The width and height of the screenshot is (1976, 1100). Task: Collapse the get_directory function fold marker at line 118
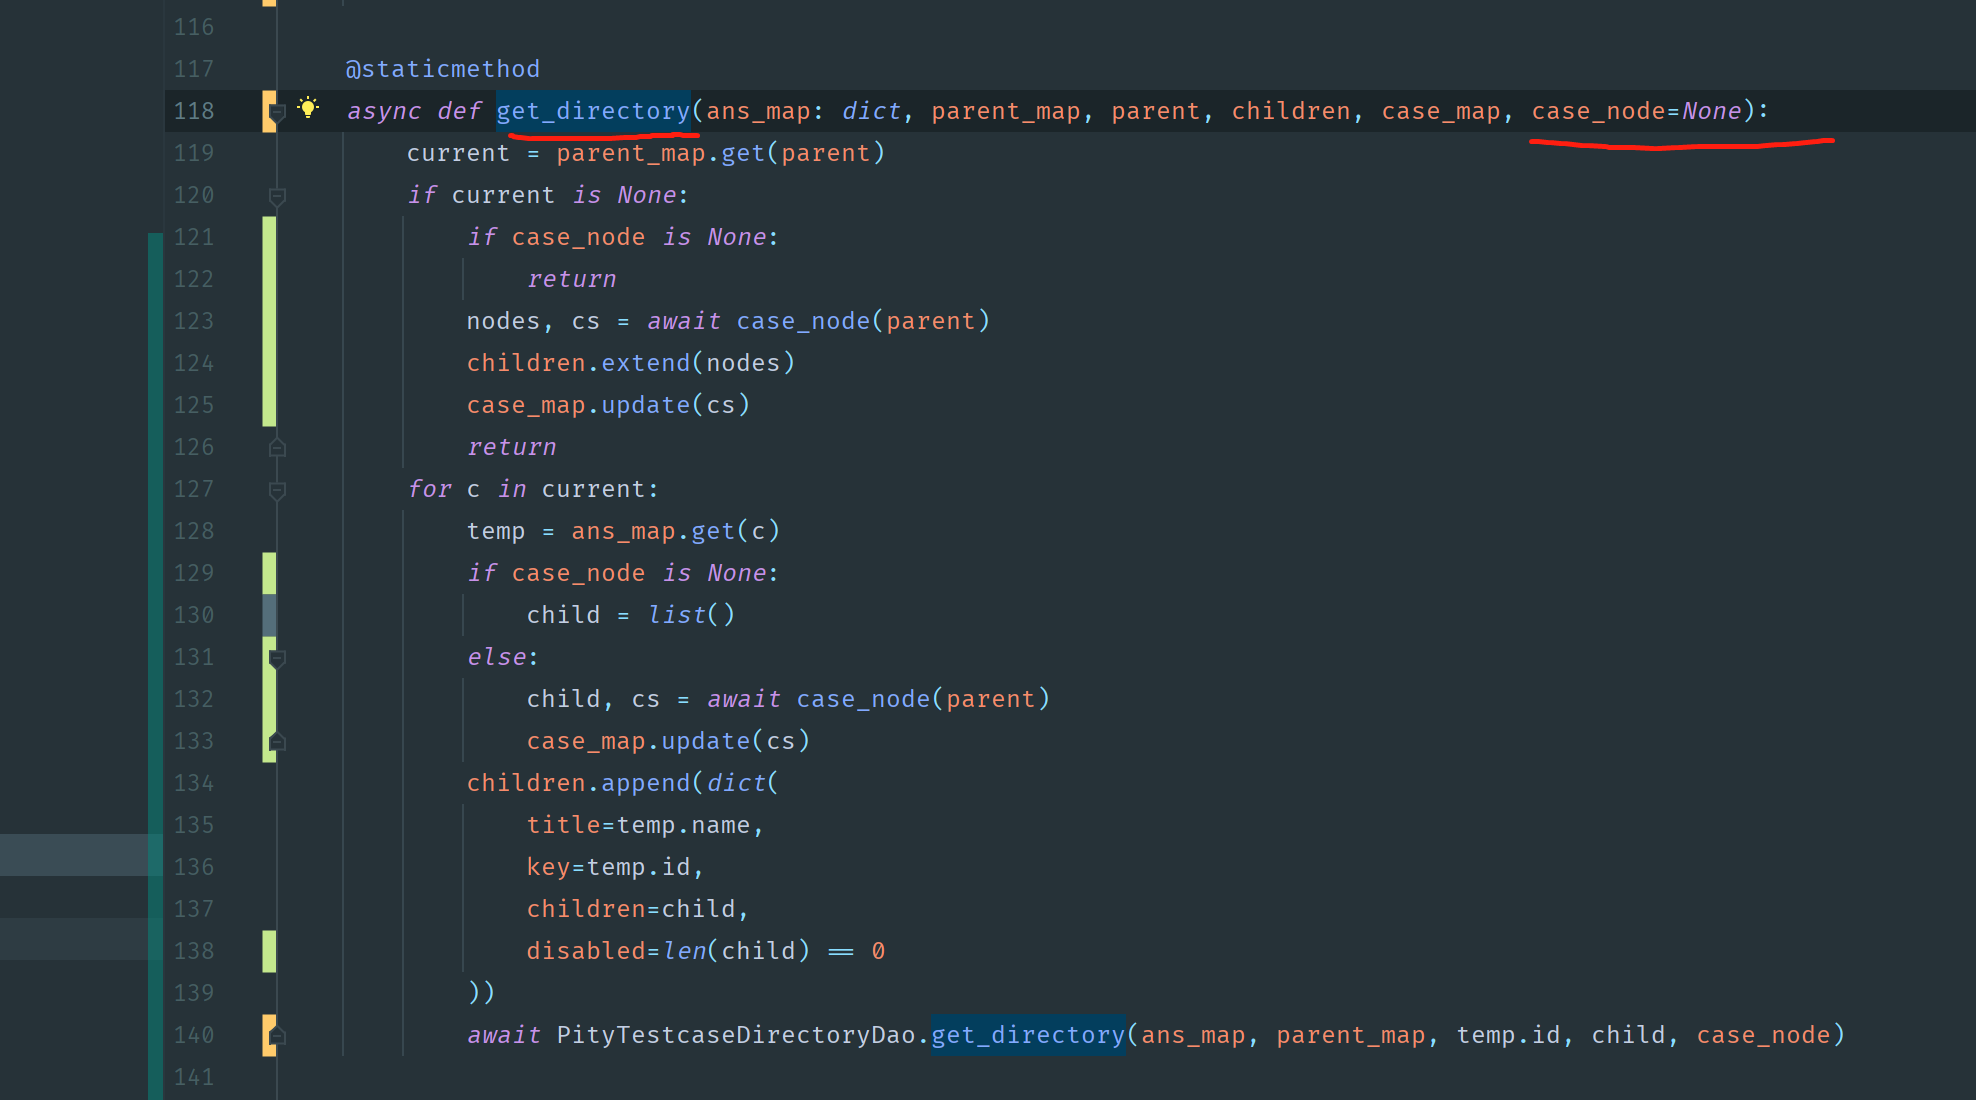tap(278, 112)
